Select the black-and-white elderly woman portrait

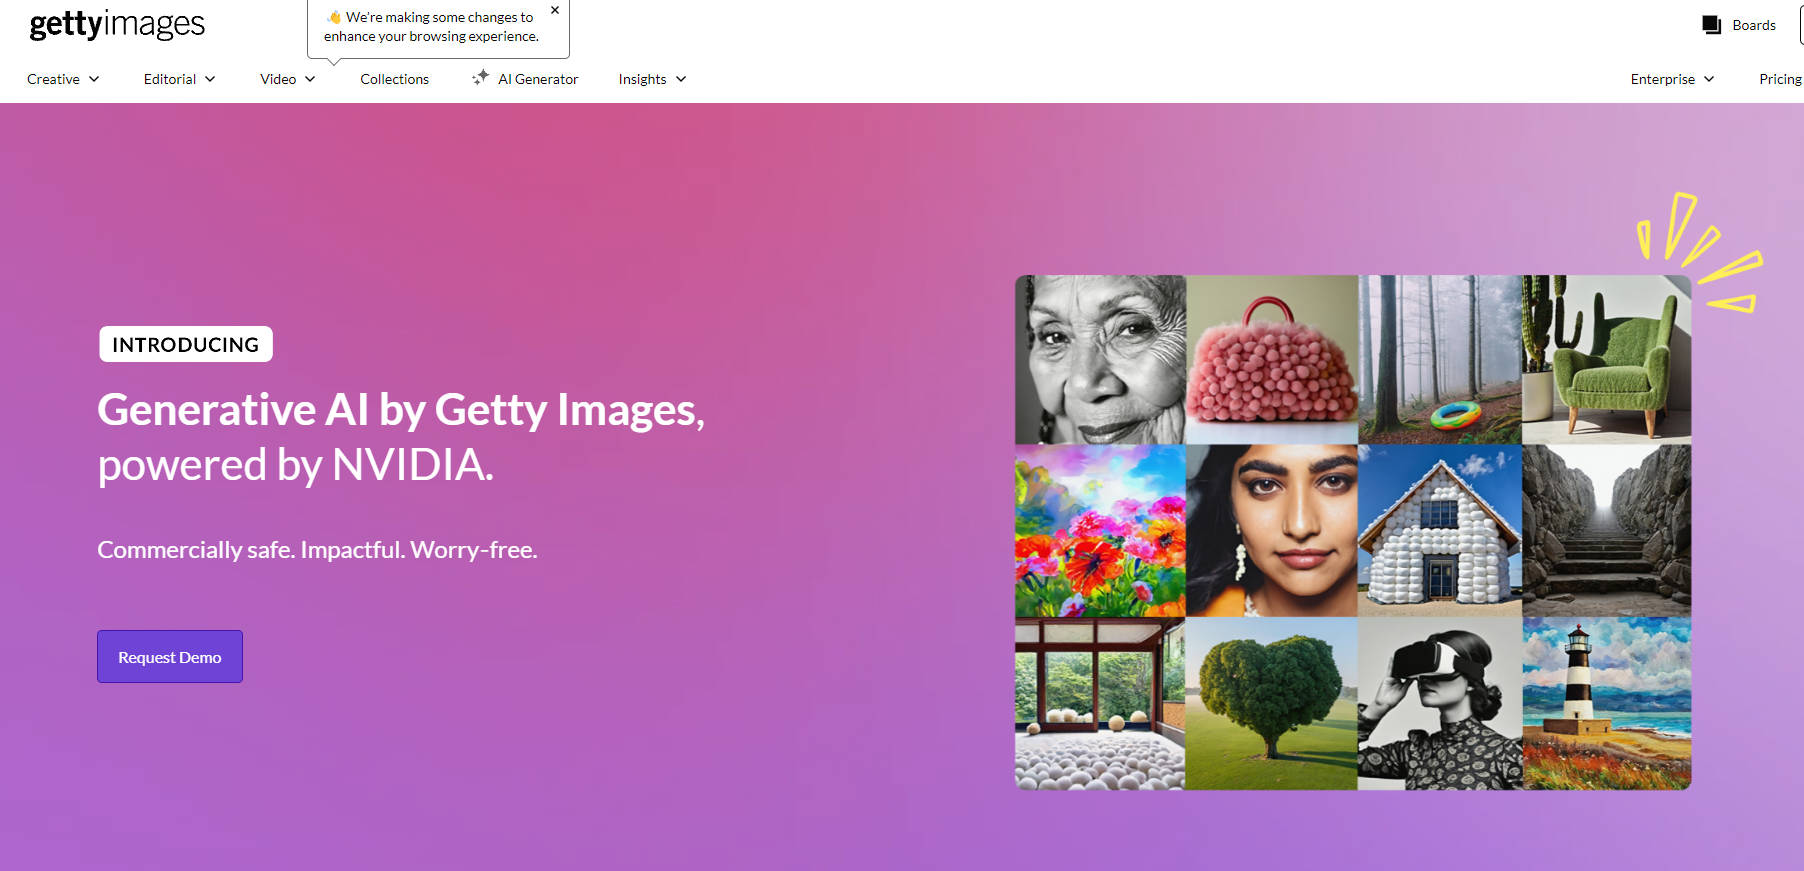1100,360
